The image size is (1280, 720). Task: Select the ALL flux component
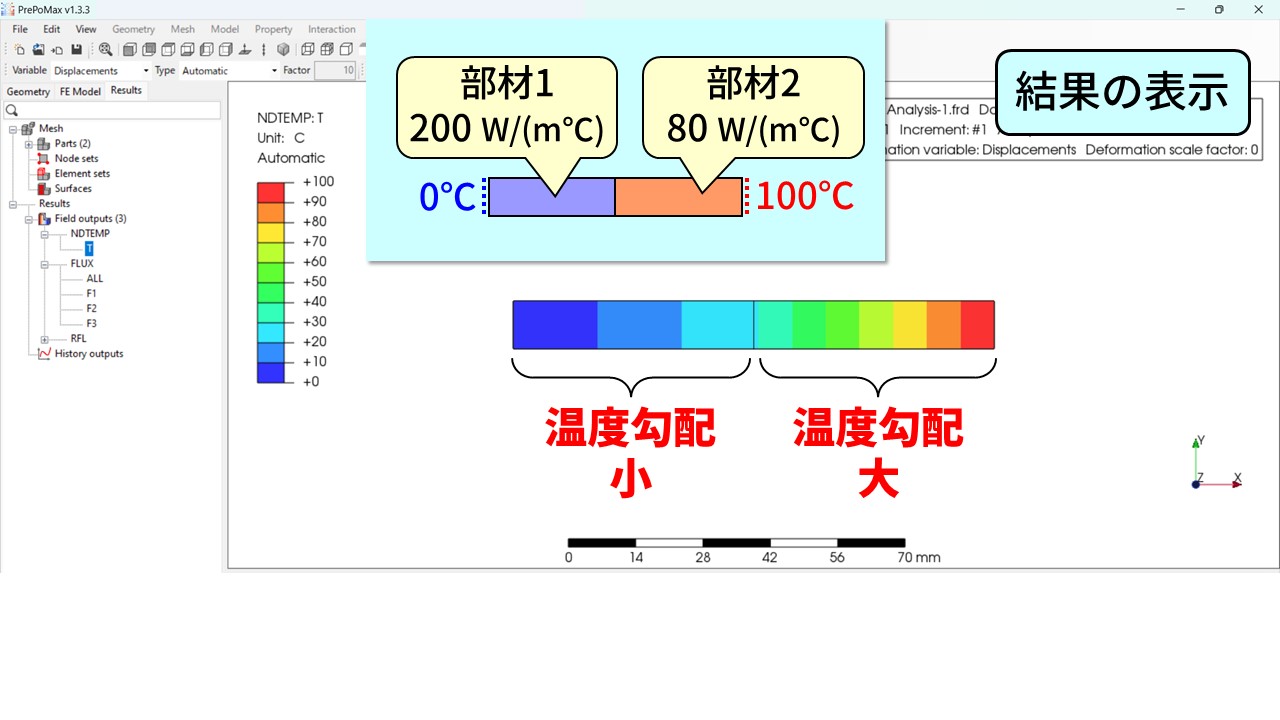coord(94,278)
